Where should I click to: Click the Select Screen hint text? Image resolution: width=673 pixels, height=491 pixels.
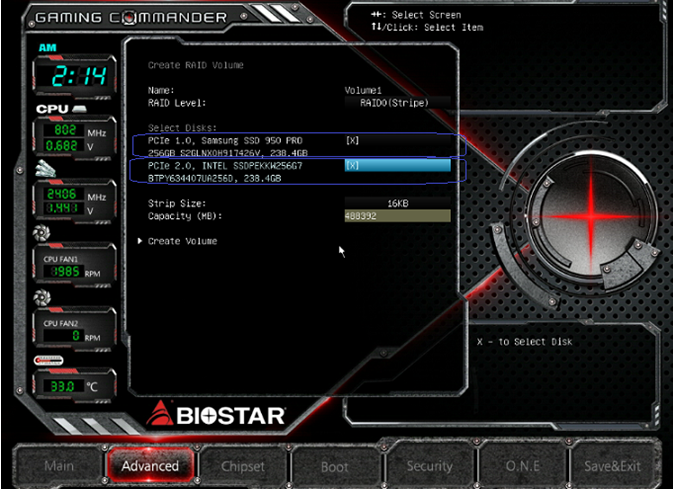pyautogui.click(x=416, y=15)
